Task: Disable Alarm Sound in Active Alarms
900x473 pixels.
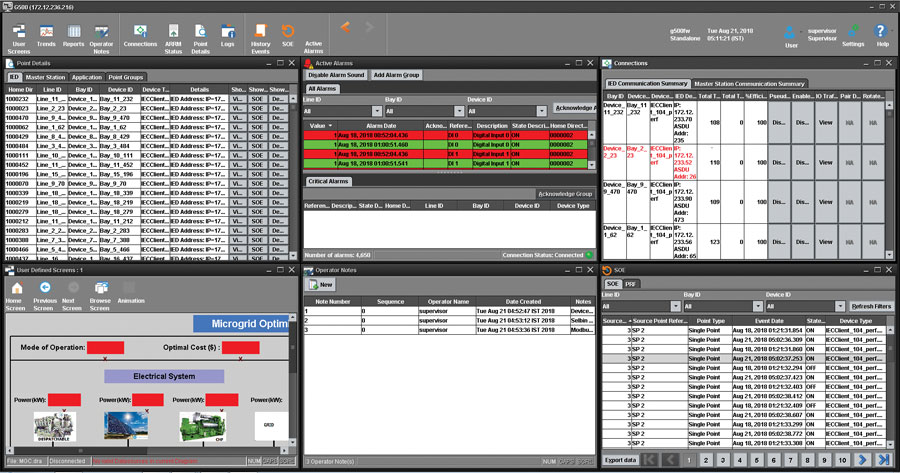Action: 336,75
